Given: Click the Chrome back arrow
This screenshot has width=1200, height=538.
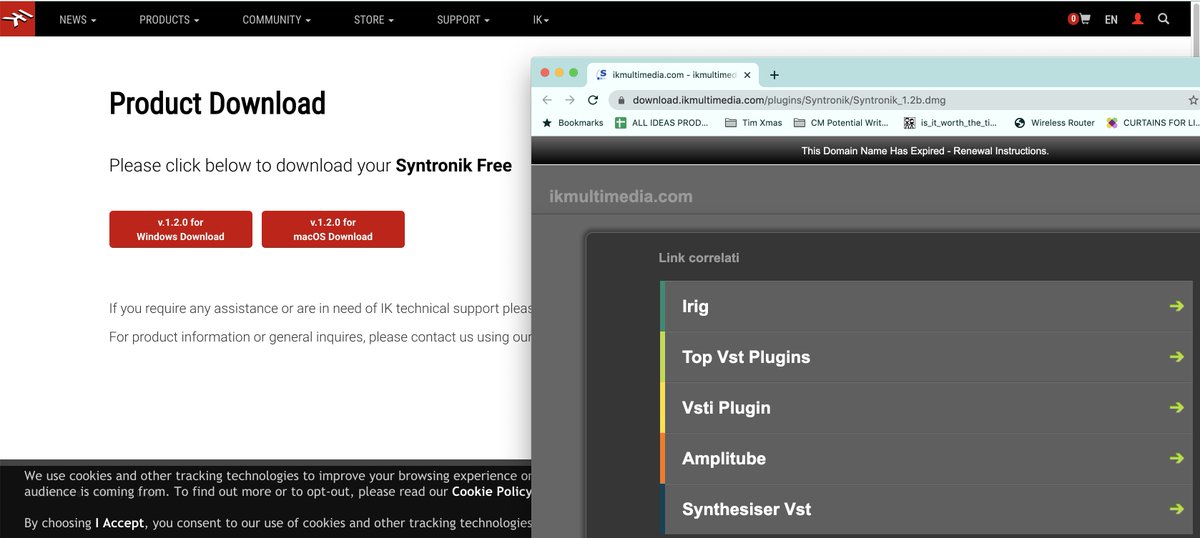Looking at the screenshot, I should pos(547,100).
